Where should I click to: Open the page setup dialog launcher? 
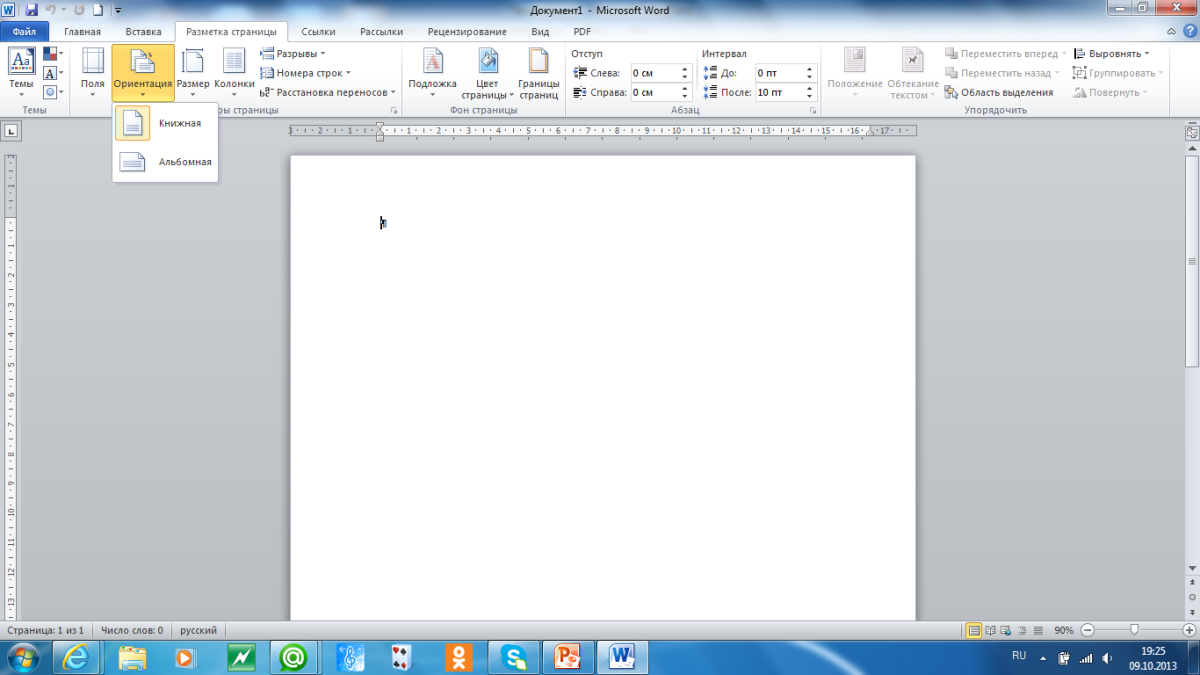pos(394,111)
